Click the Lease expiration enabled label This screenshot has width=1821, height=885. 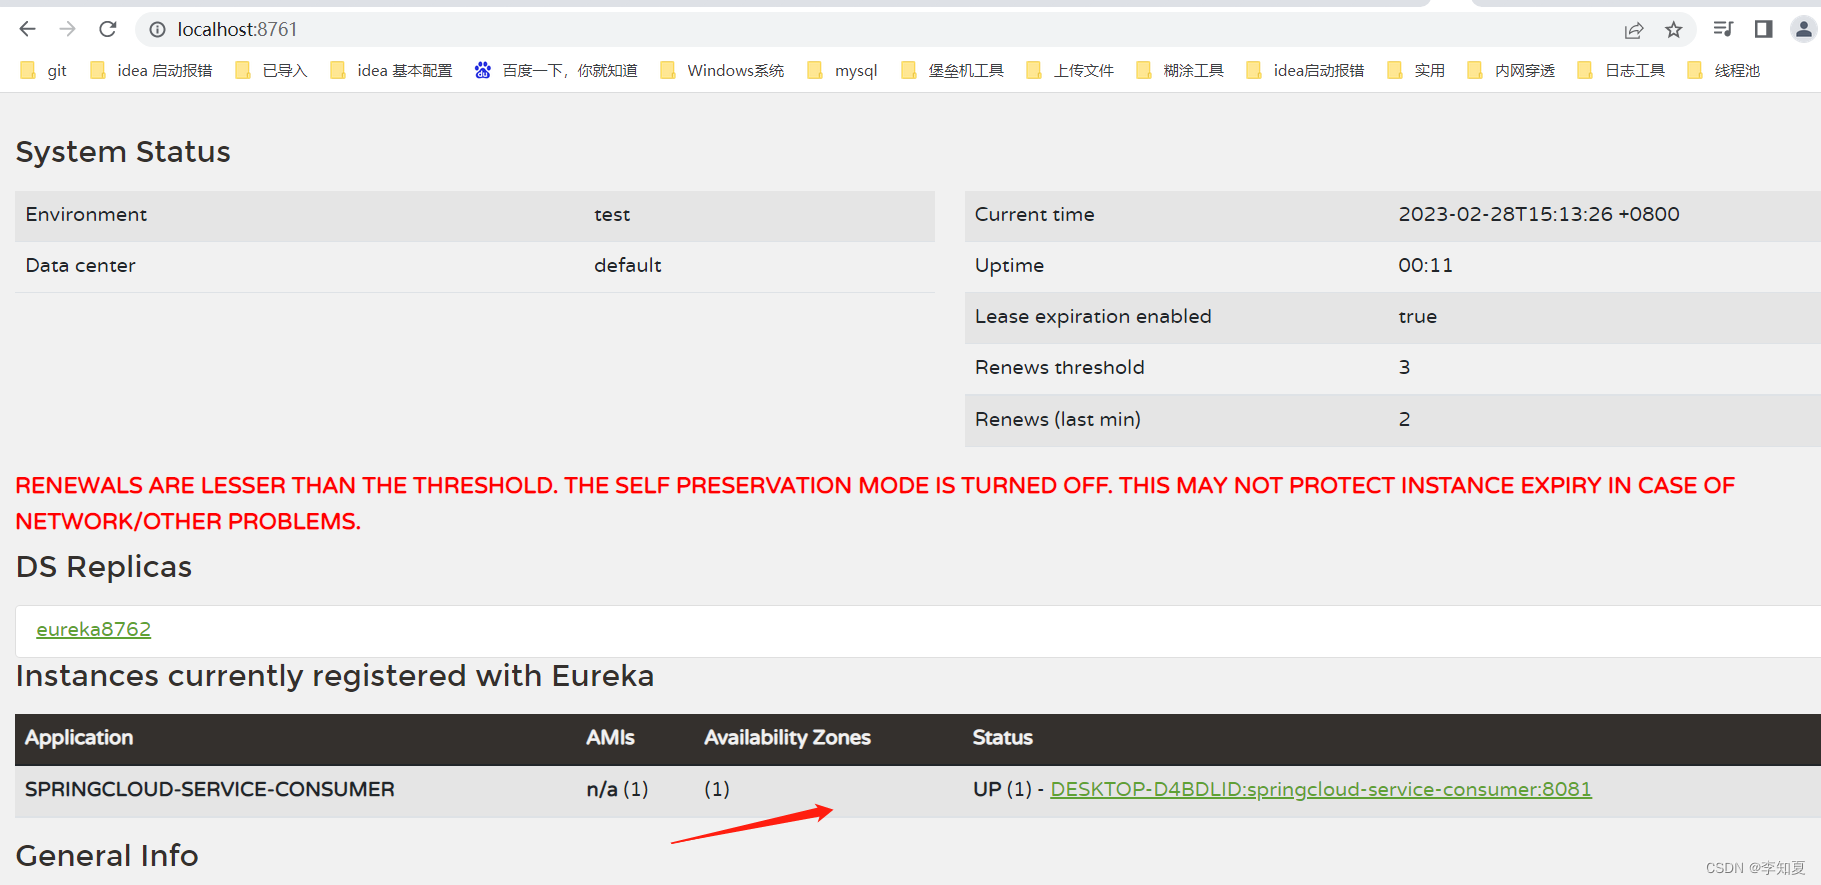click(x=1093, y=316)
